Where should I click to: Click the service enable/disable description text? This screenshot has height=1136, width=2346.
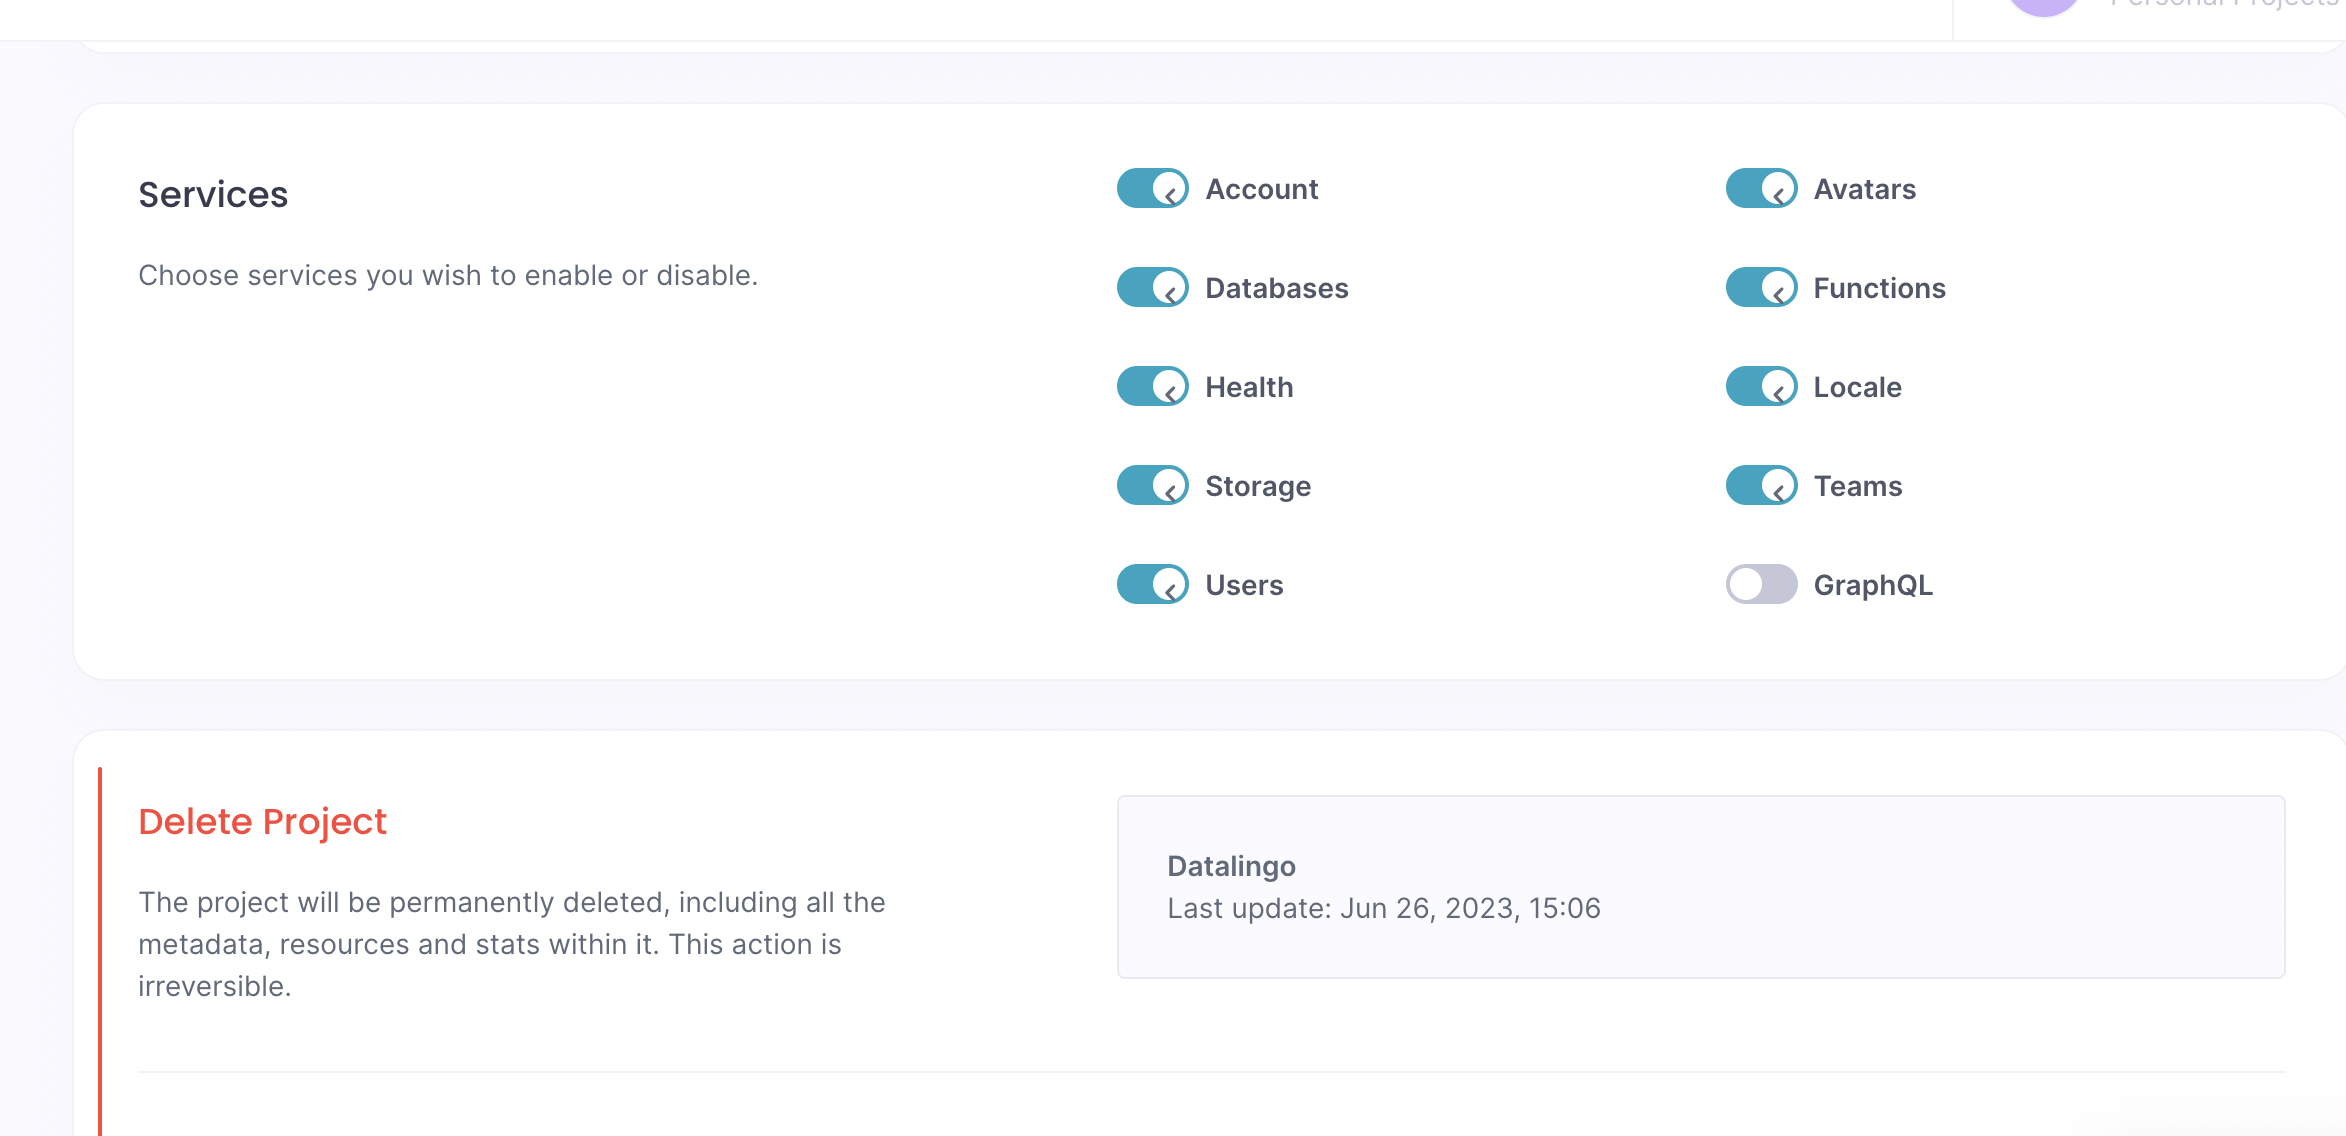(x=448, y=275)
